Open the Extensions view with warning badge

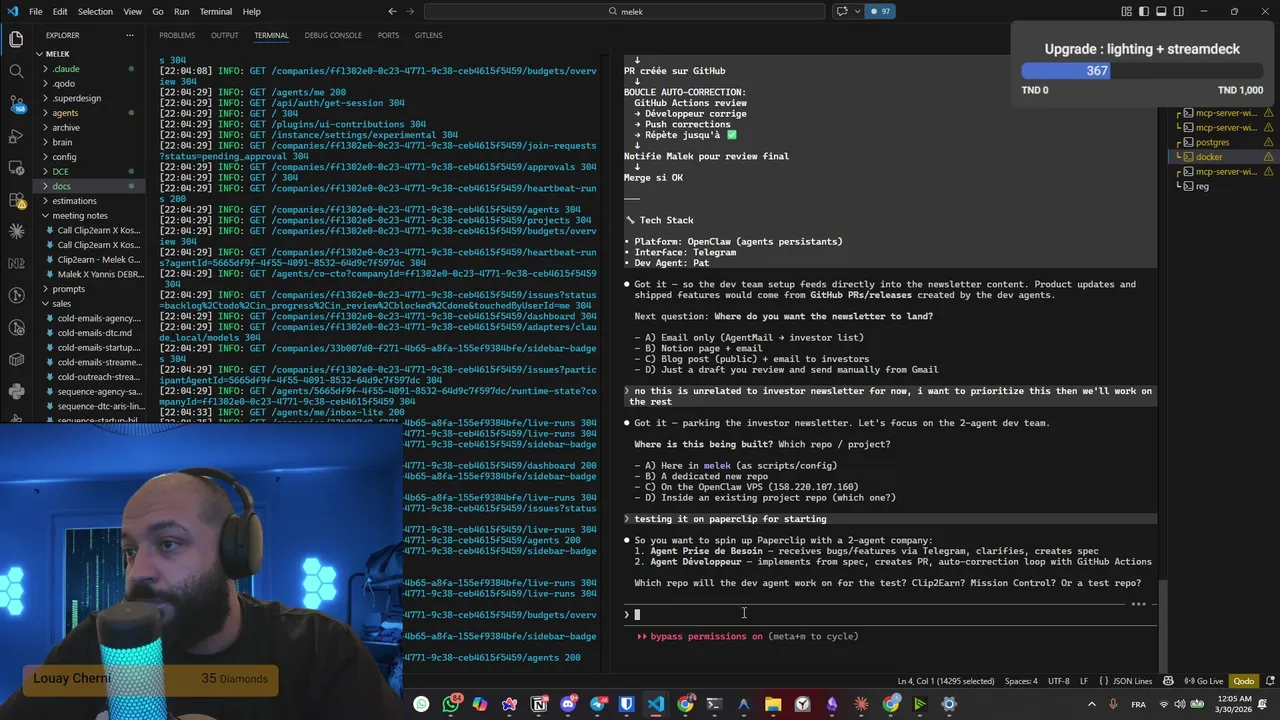[x=16, y=200]
